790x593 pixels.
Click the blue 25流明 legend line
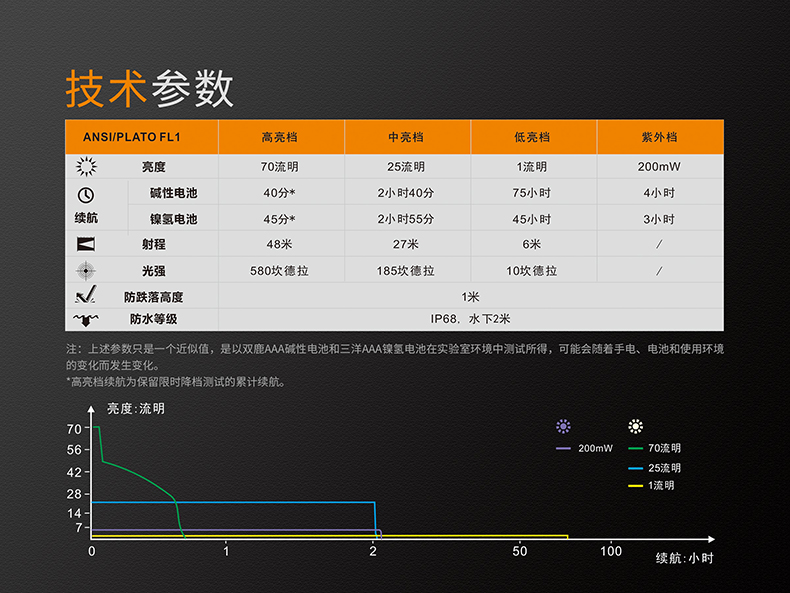point(636,468)
